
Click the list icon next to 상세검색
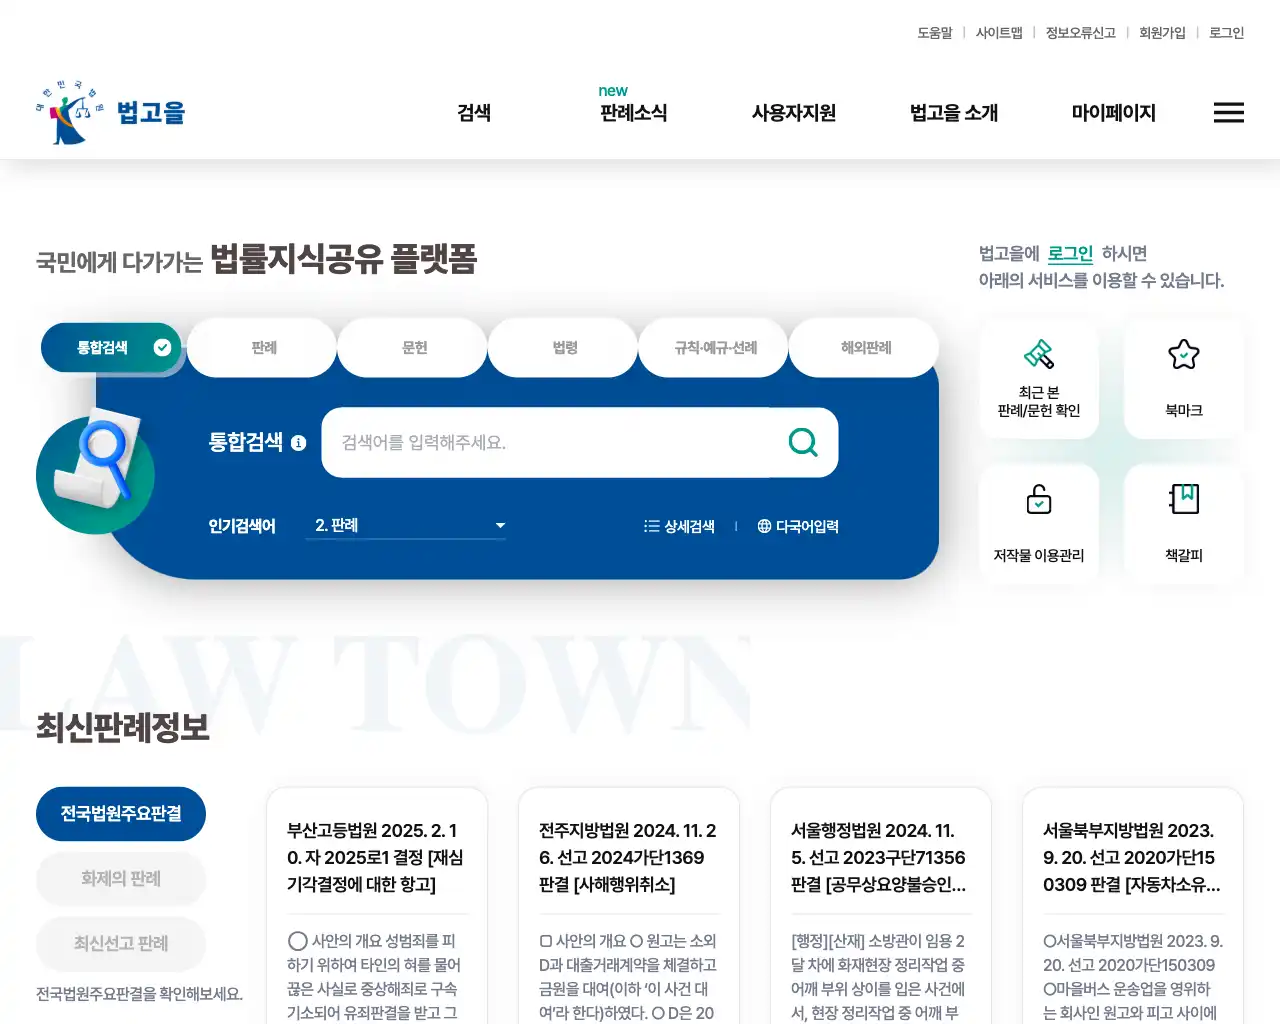[x=652, y=526]
